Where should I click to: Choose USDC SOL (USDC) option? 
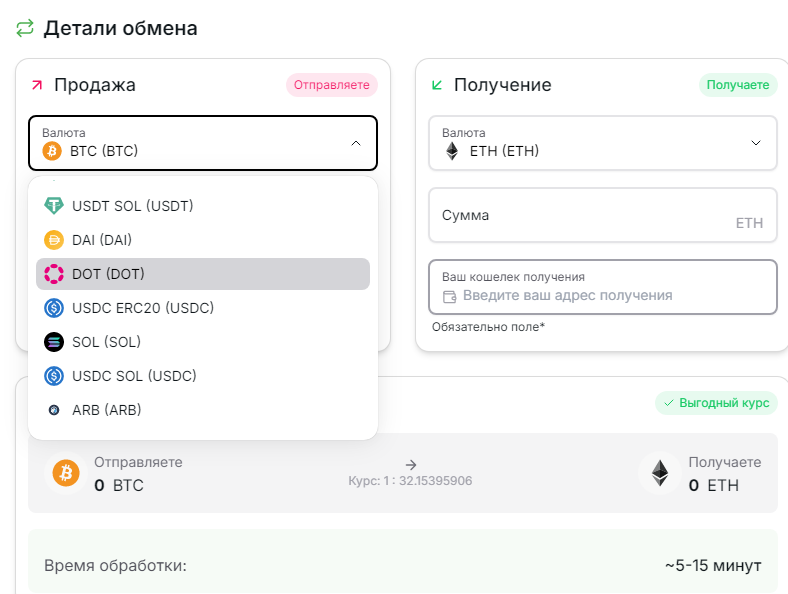pyautogui.click(x=134, y=376)
